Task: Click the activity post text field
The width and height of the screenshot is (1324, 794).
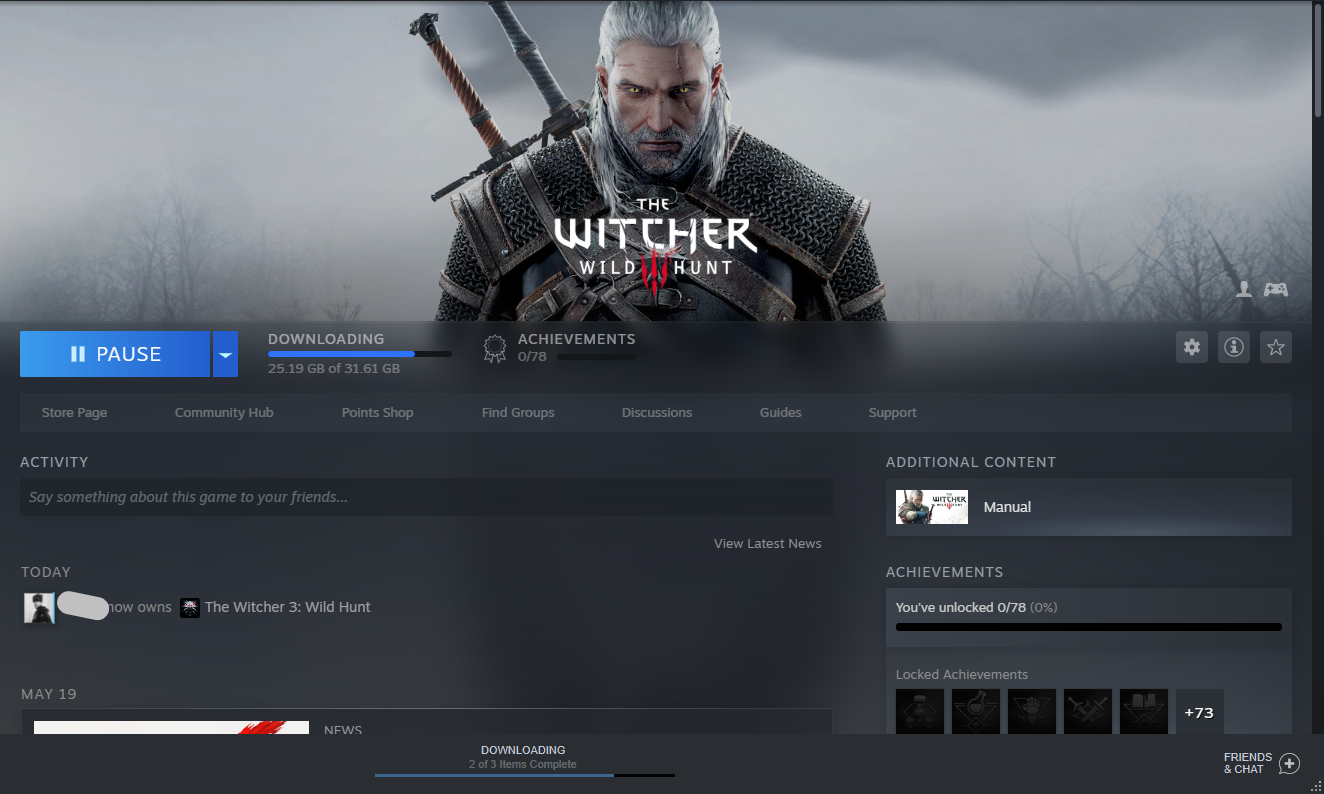Action: 427,497
